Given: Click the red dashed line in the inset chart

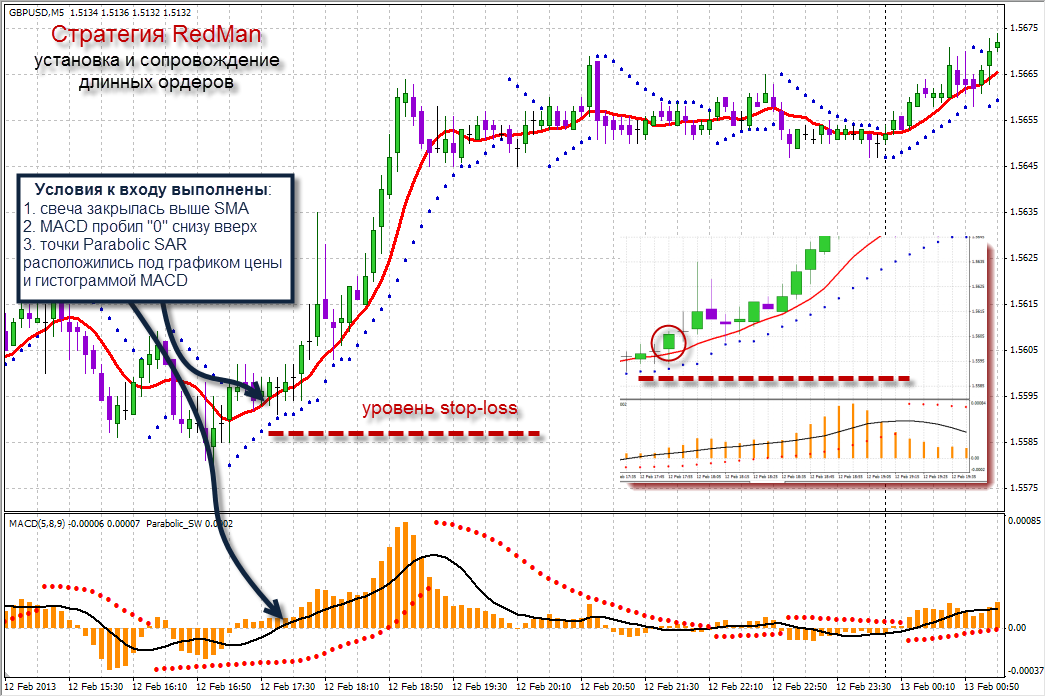Looking at the screenshot, I should point(774,379).
